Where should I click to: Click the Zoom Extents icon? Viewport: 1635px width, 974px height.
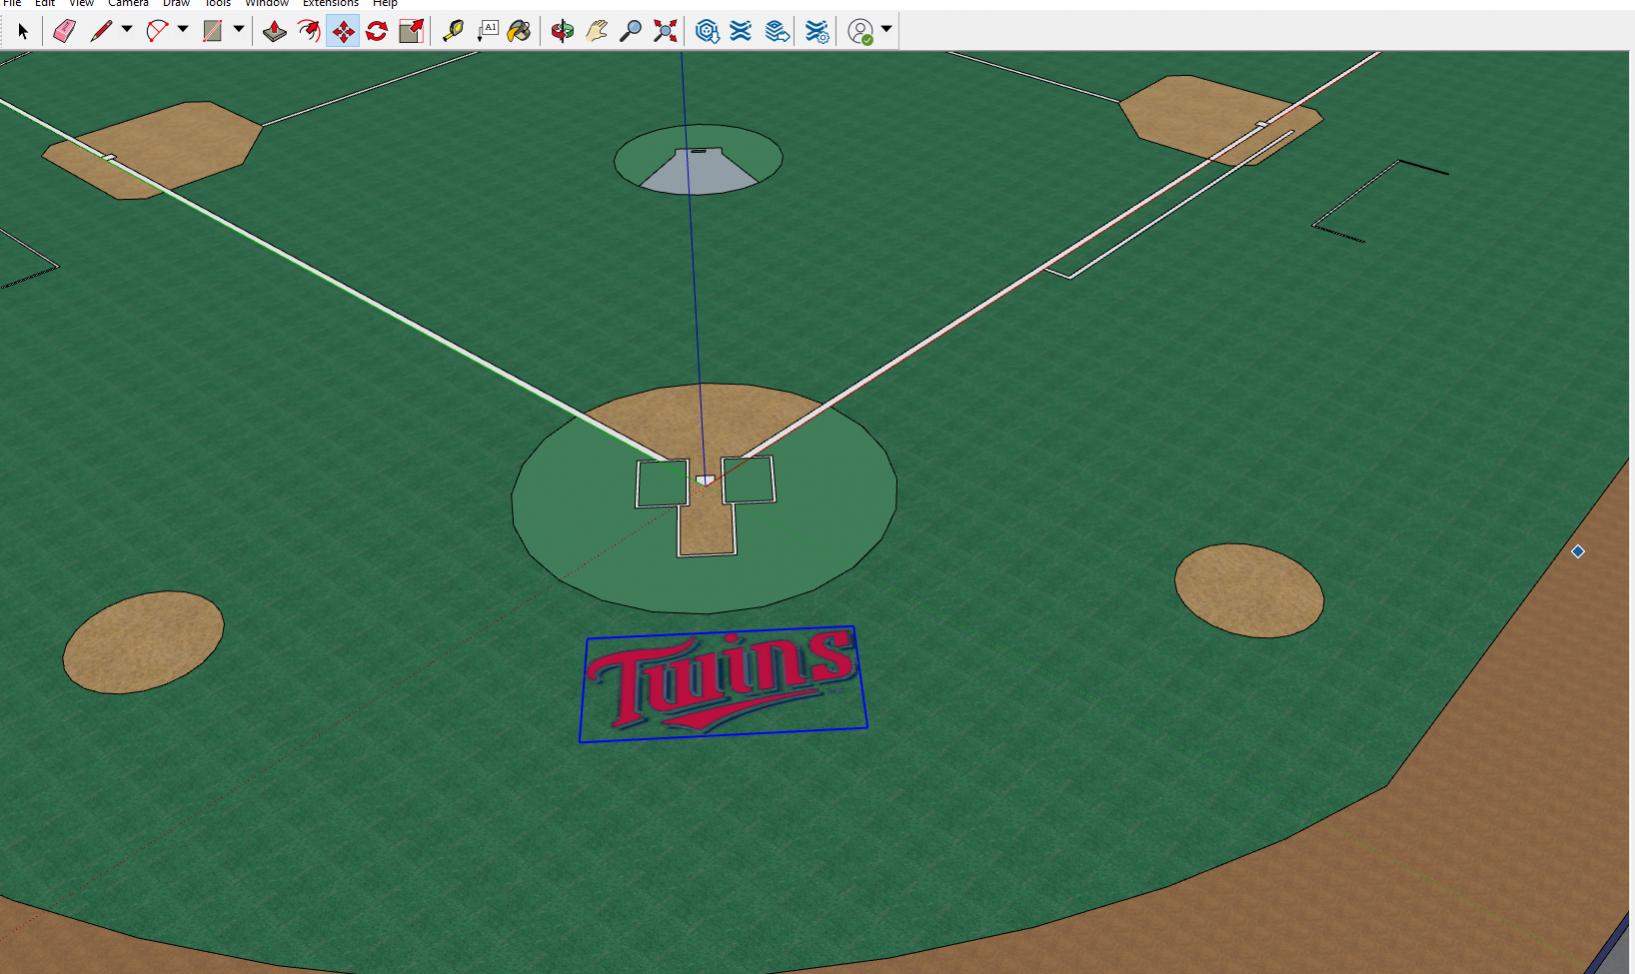click(x=665, y=31)
